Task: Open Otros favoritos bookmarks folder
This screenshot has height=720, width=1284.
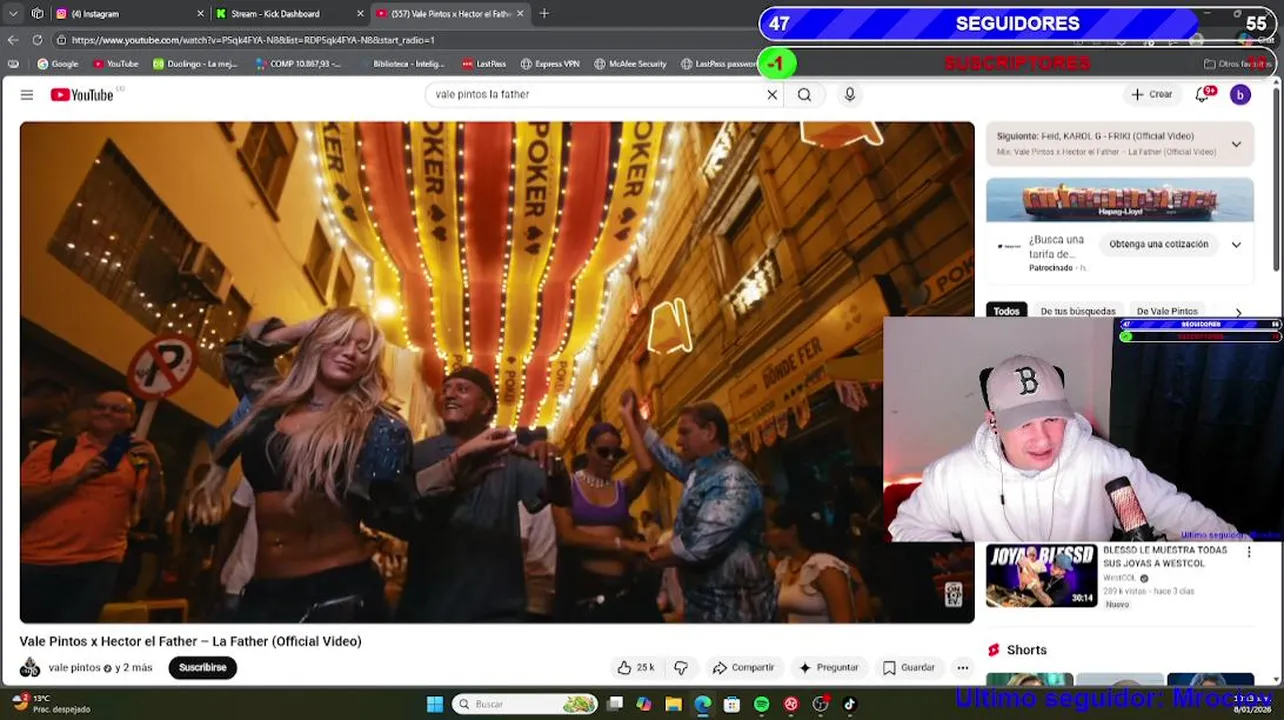Action: [1237, 64]
